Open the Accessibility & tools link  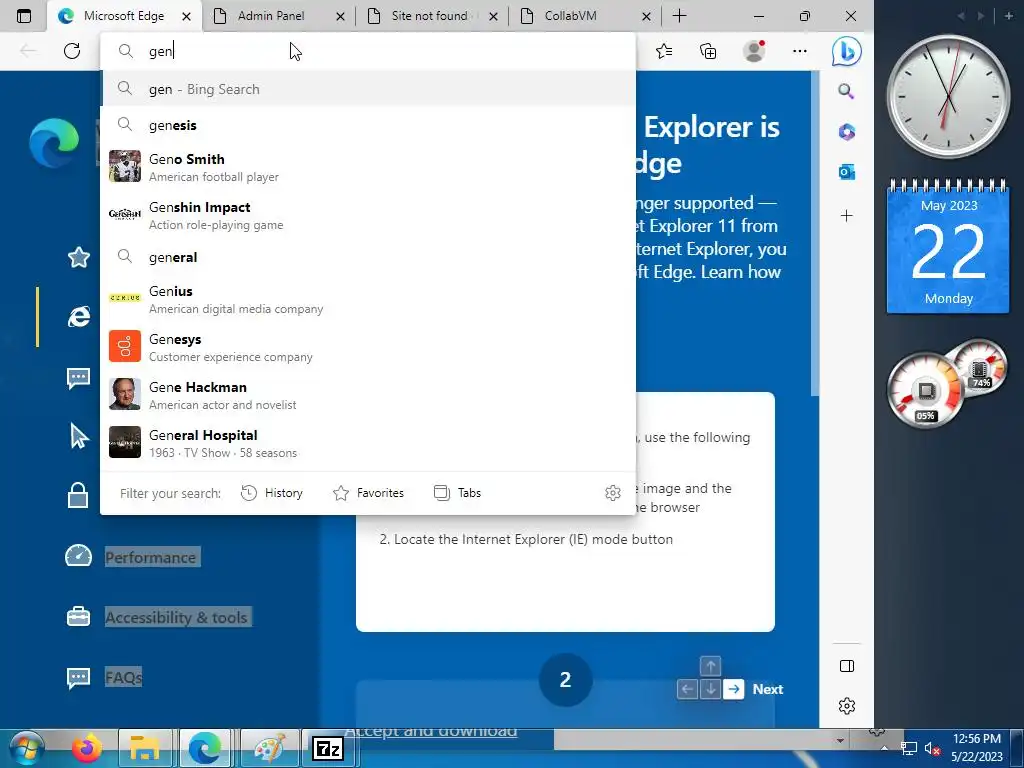click(x=176, y=617)
